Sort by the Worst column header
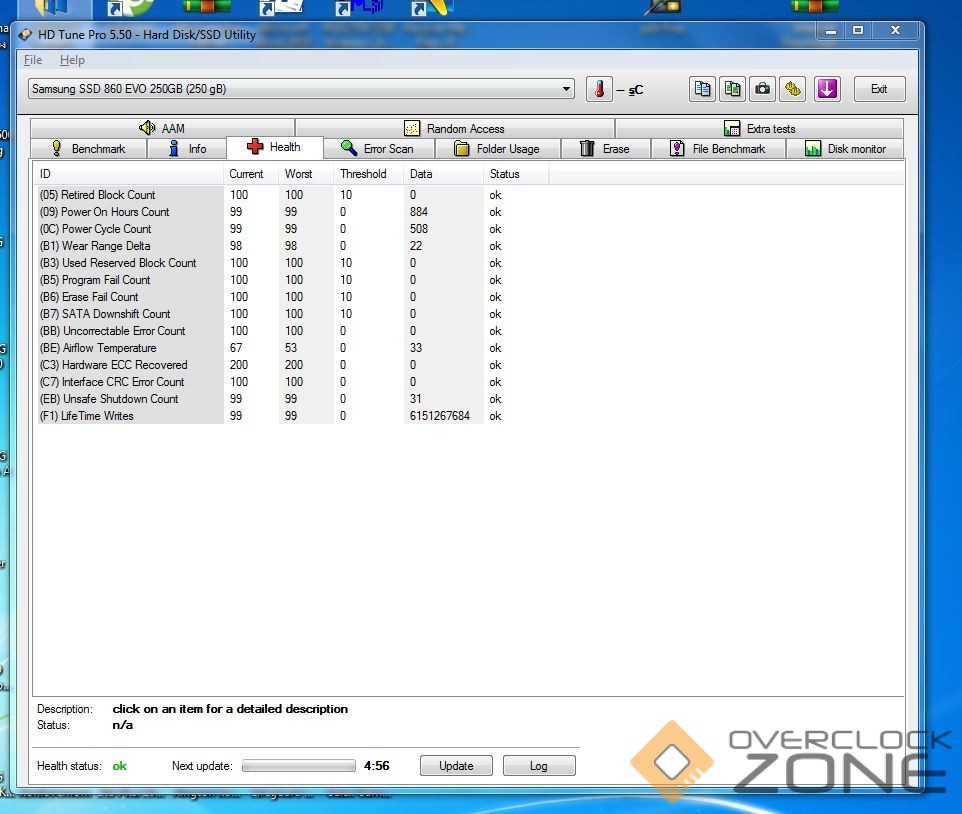This screenshot has height=814, width=962. point(306,174)
